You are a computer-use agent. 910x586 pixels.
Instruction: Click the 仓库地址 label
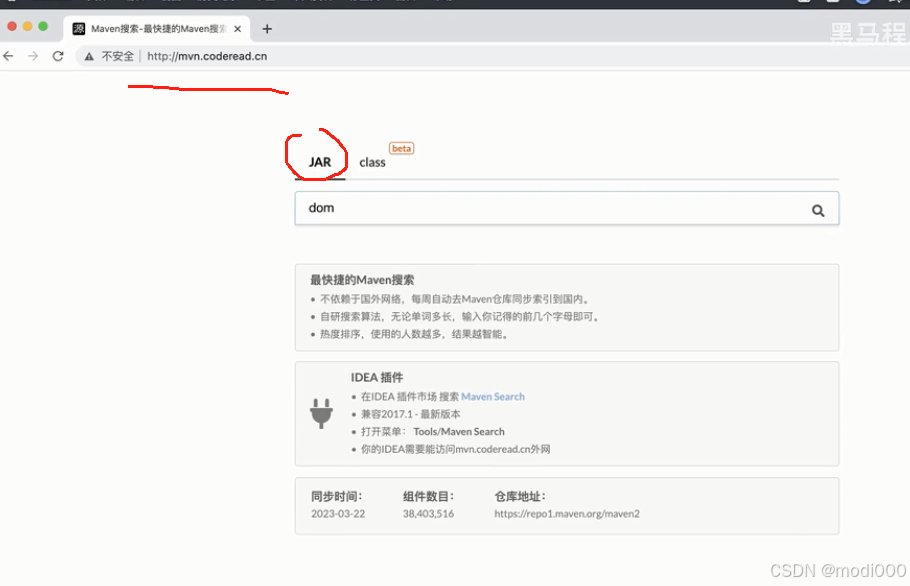520,497
